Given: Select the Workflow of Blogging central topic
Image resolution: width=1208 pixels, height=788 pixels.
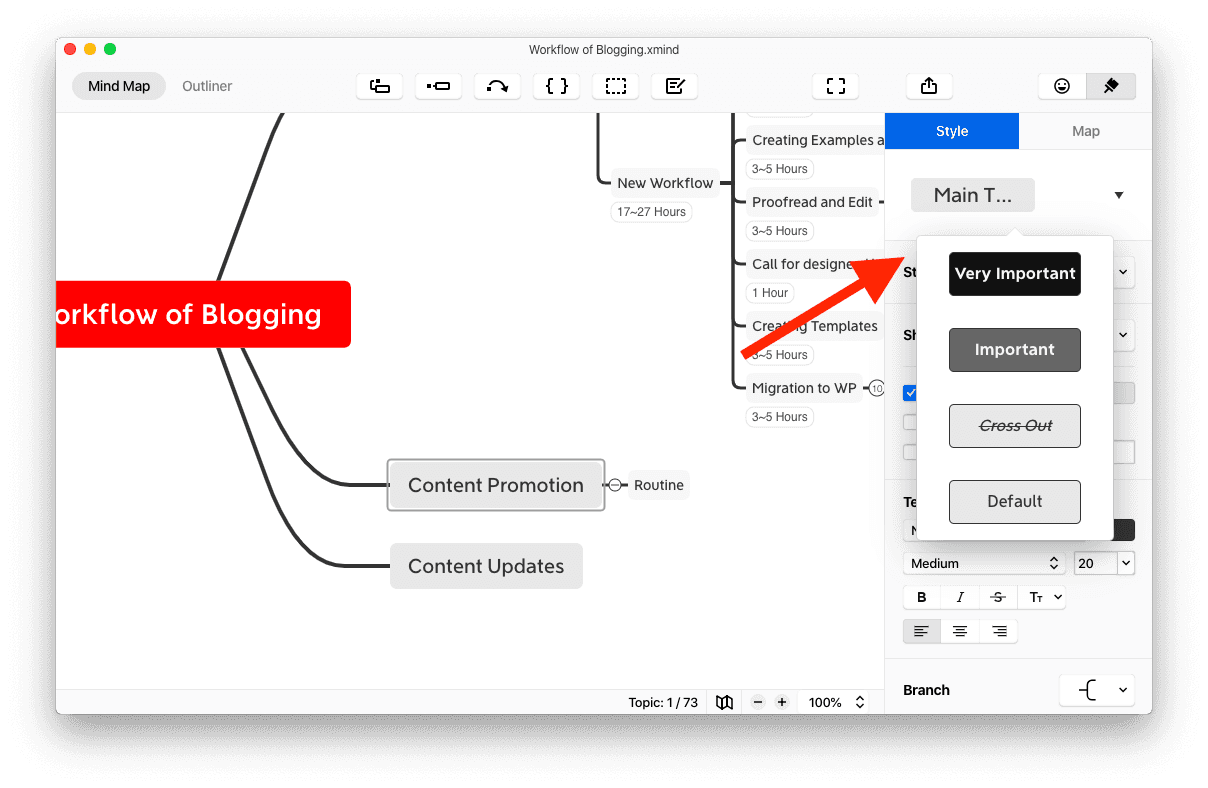Looking at the screenshot, I should pos(203,314).
